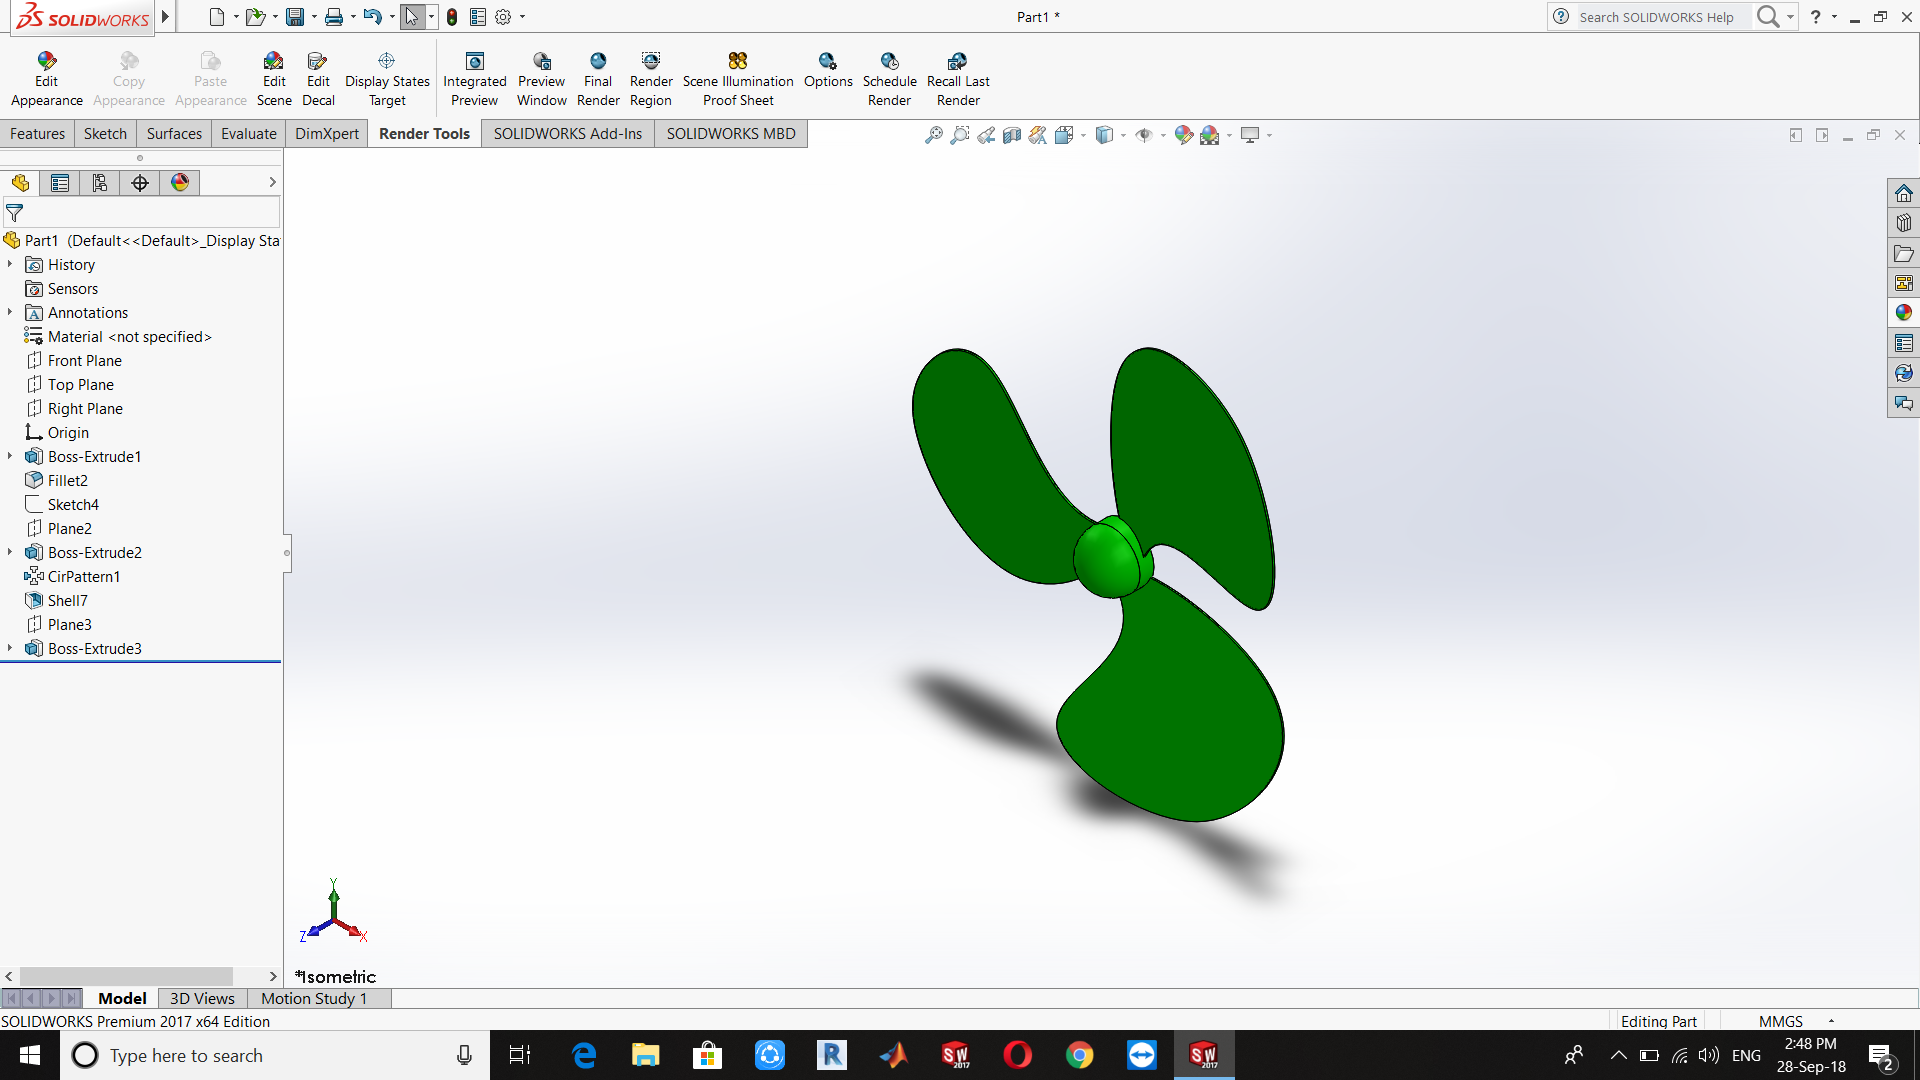Toggle the rebuild traffic light icon
Screen dimensions: 1920x1080
[452, 17]
